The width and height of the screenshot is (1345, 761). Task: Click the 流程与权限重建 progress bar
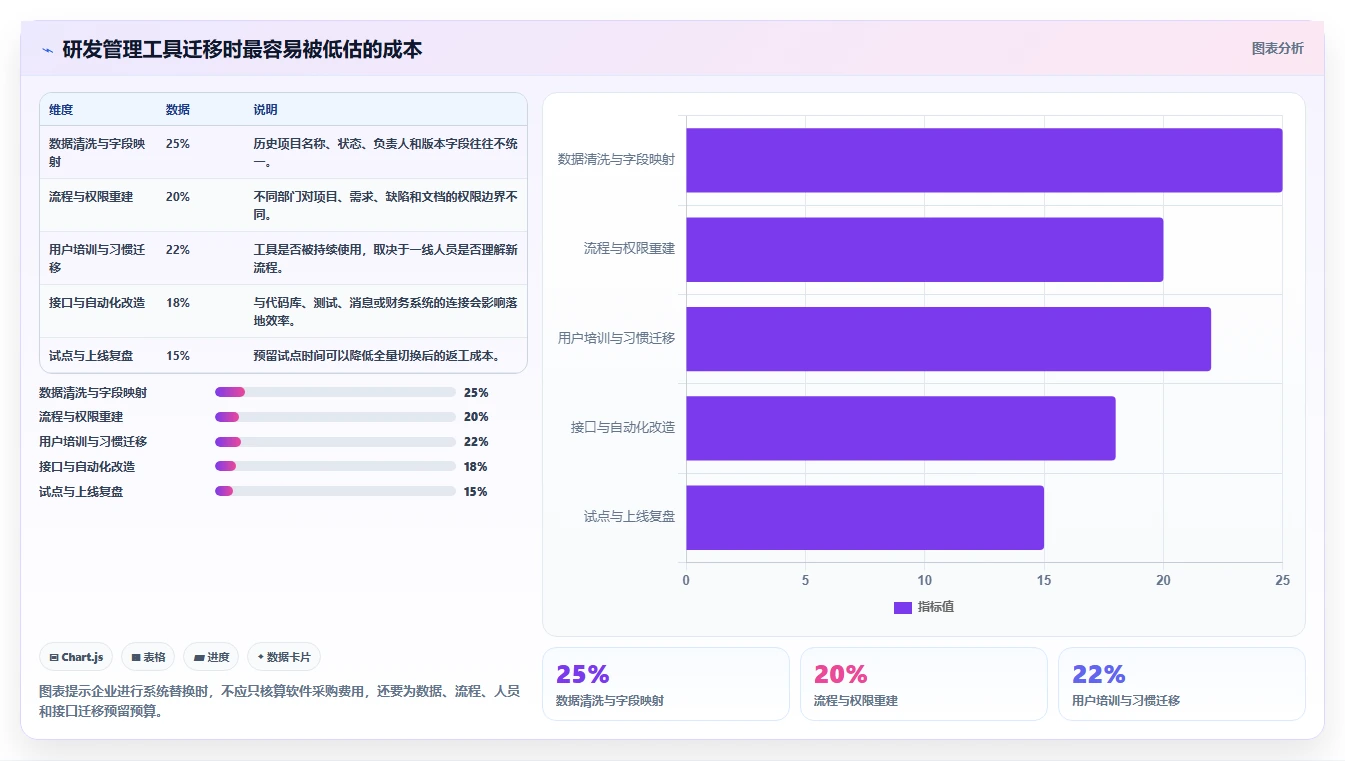[x=335, y=417]
